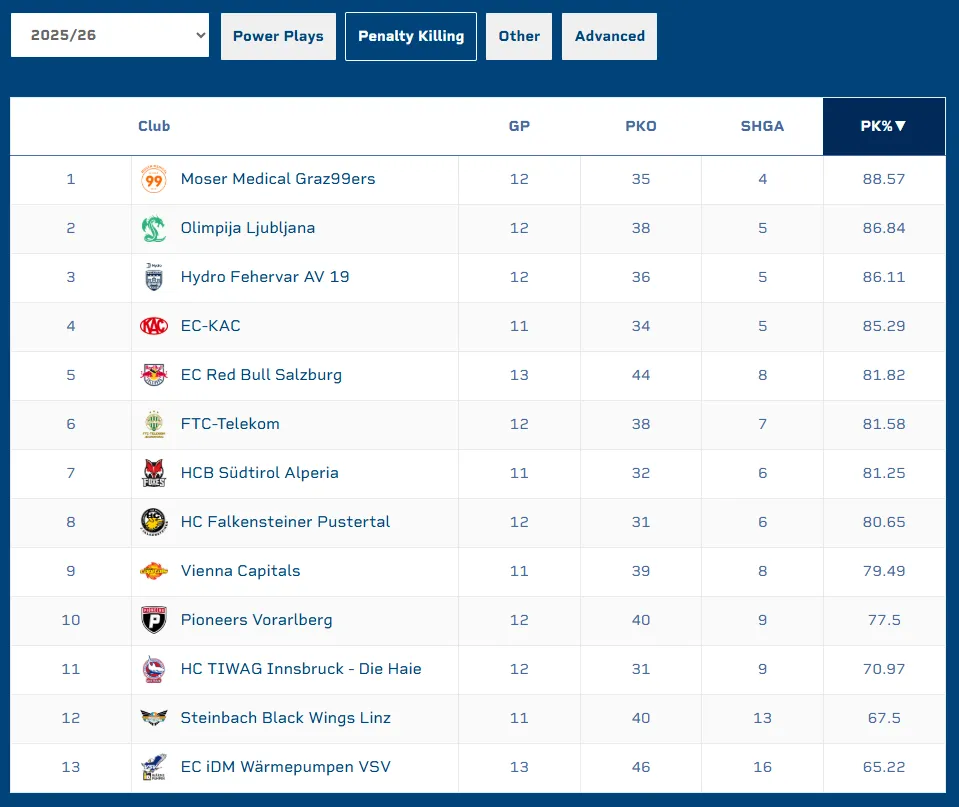Open the FTC-Telekom team link

pyautogui.click(x=230, y=425)
